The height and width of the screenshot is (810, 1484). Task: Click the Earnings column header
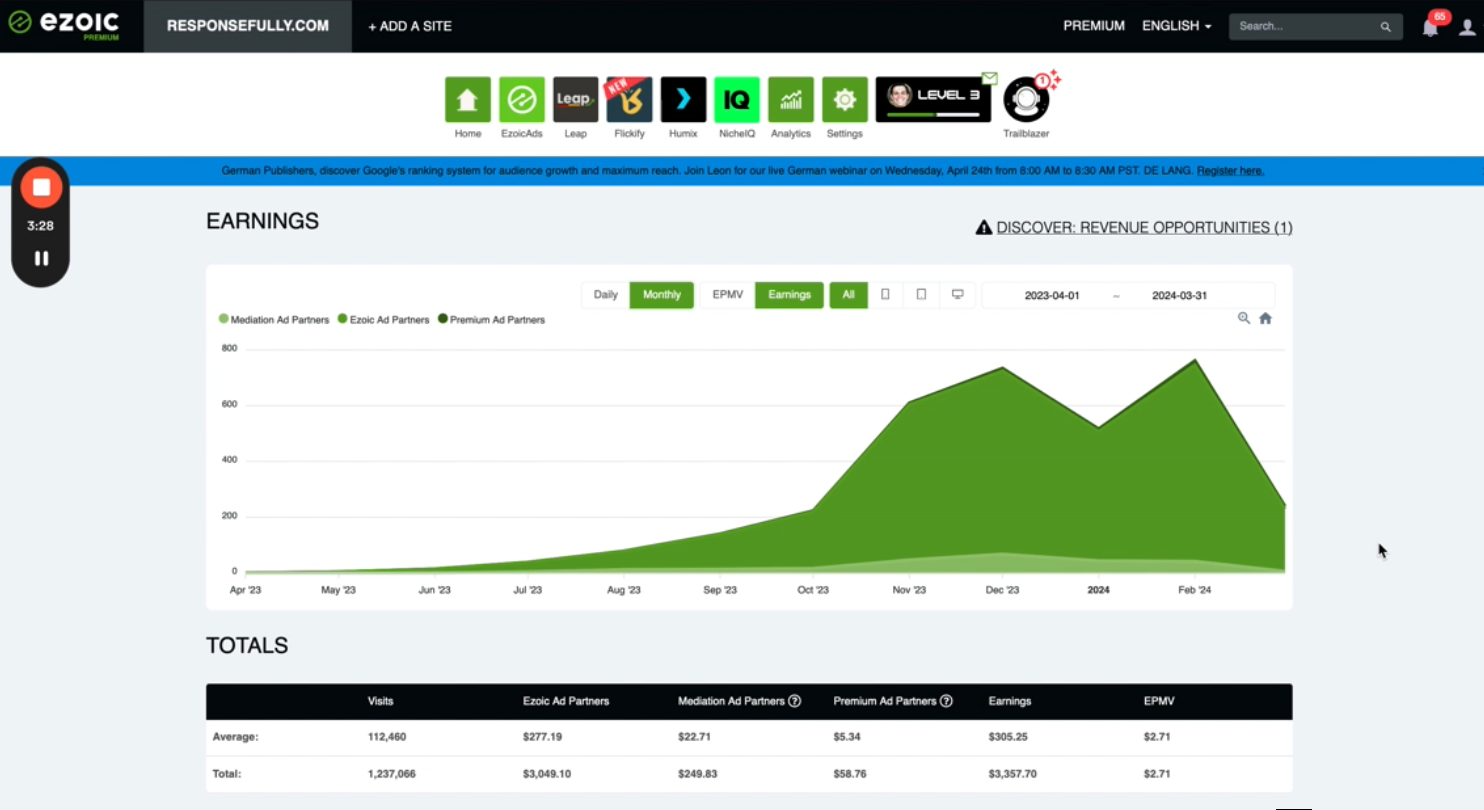[x=1009, y=702]
